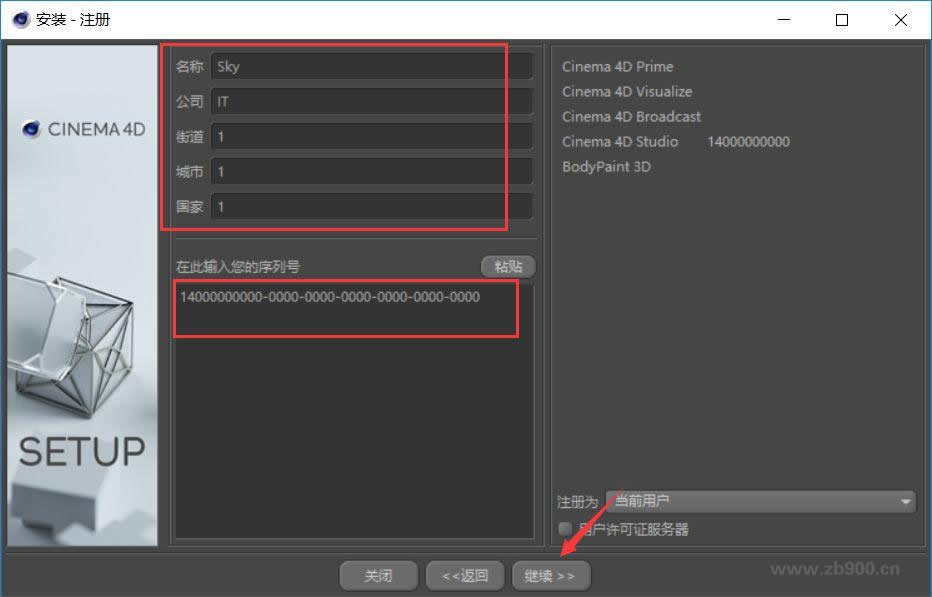The width and height of the screenshot is (932, 597).
Task: Select Cinema 4D Studio with its serial shown
Action: click(x=620, y=141)
